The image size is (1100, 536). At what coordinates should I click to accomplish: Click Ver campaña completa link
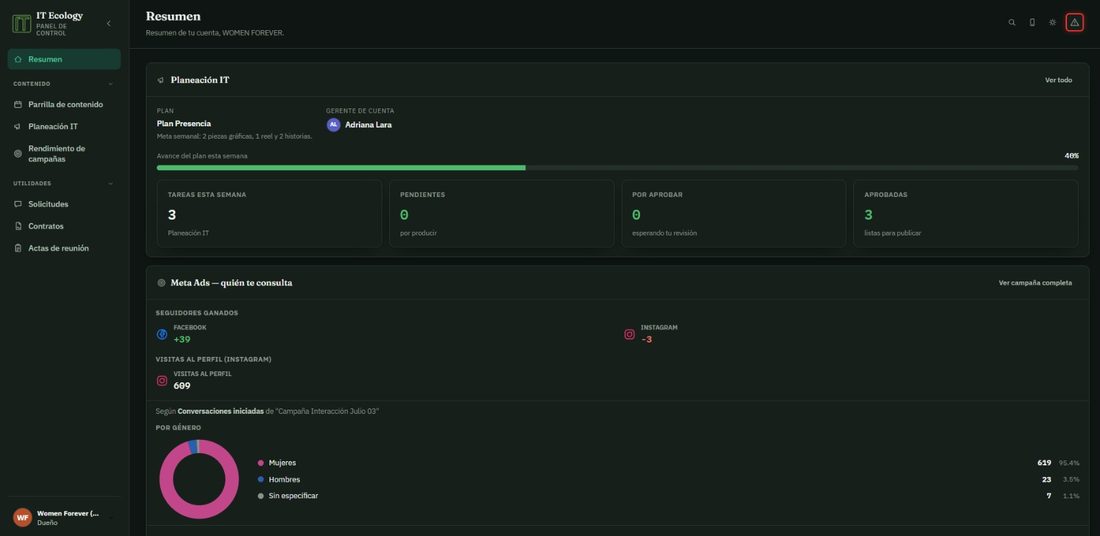1035,283
